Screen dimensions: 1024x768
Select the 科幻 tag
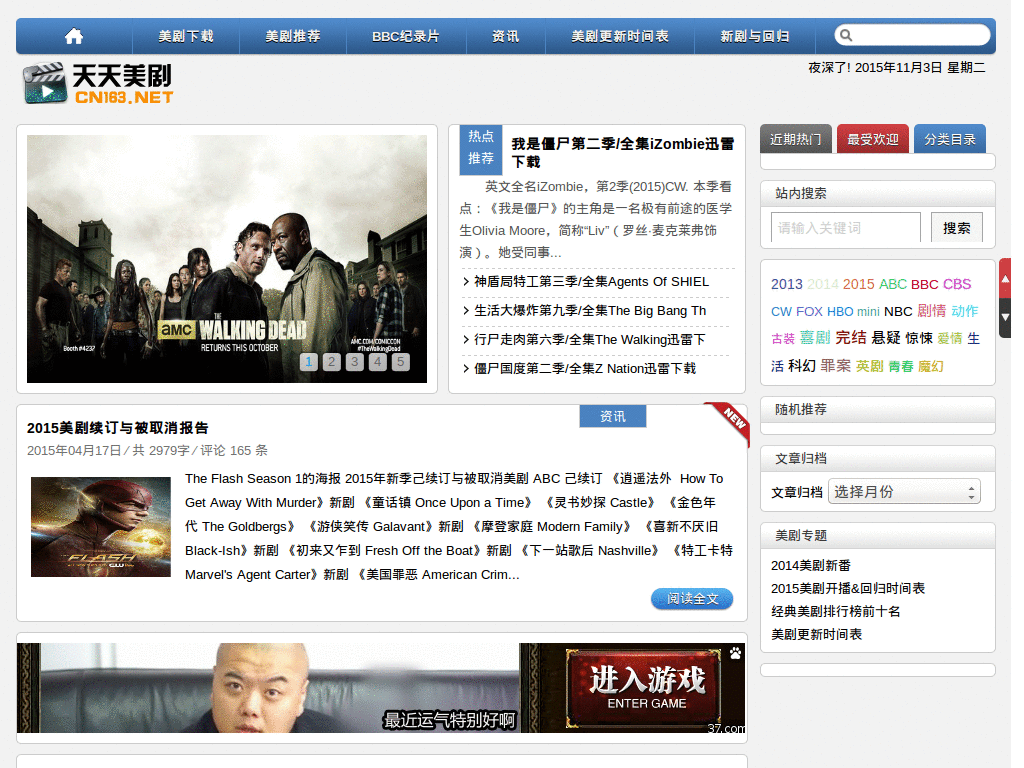click(801, 366)
